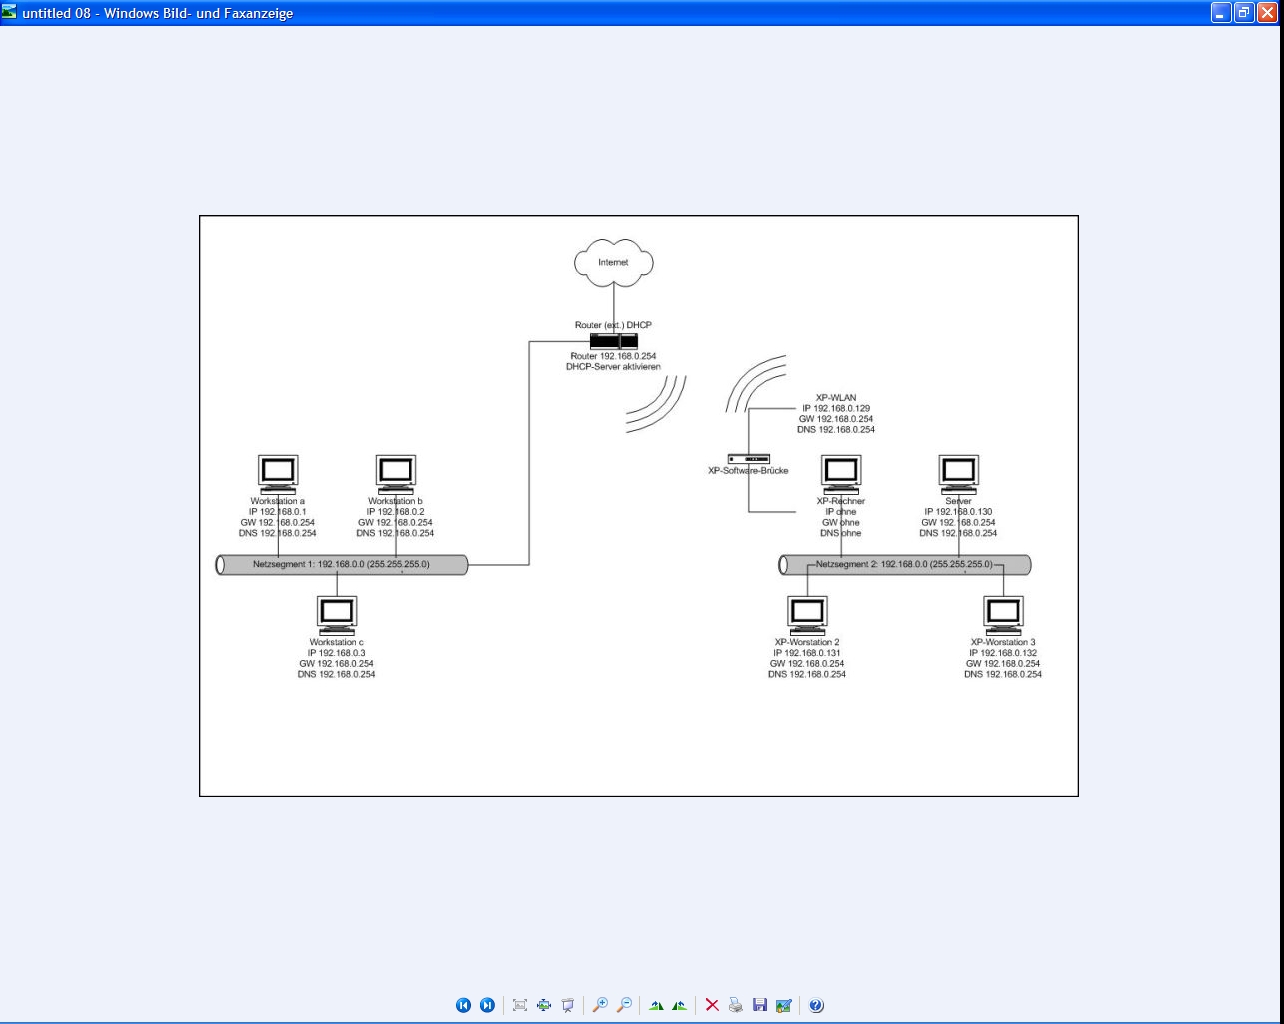Show image at actual size
The width and height of the screenshot is (1284, 1024).
(544, 1005)
